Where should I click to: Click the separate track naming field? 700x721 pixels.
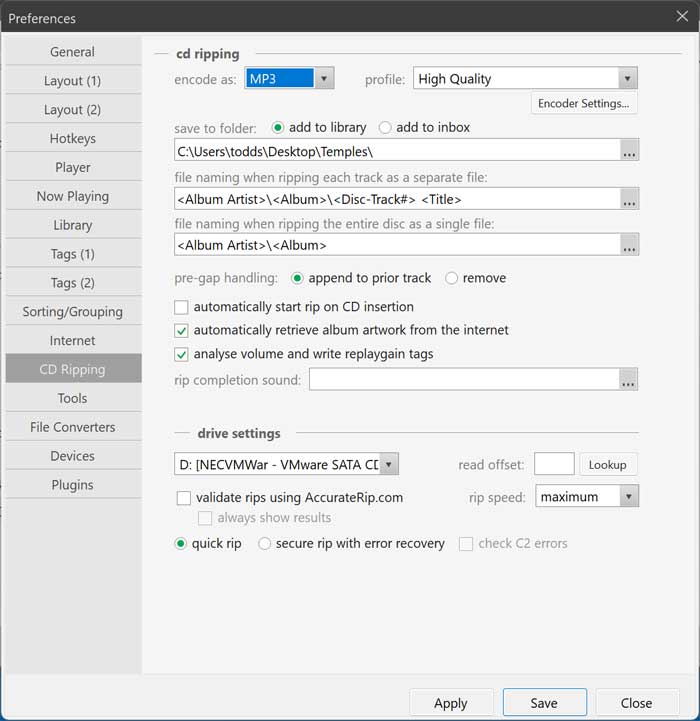pos(397,199)
